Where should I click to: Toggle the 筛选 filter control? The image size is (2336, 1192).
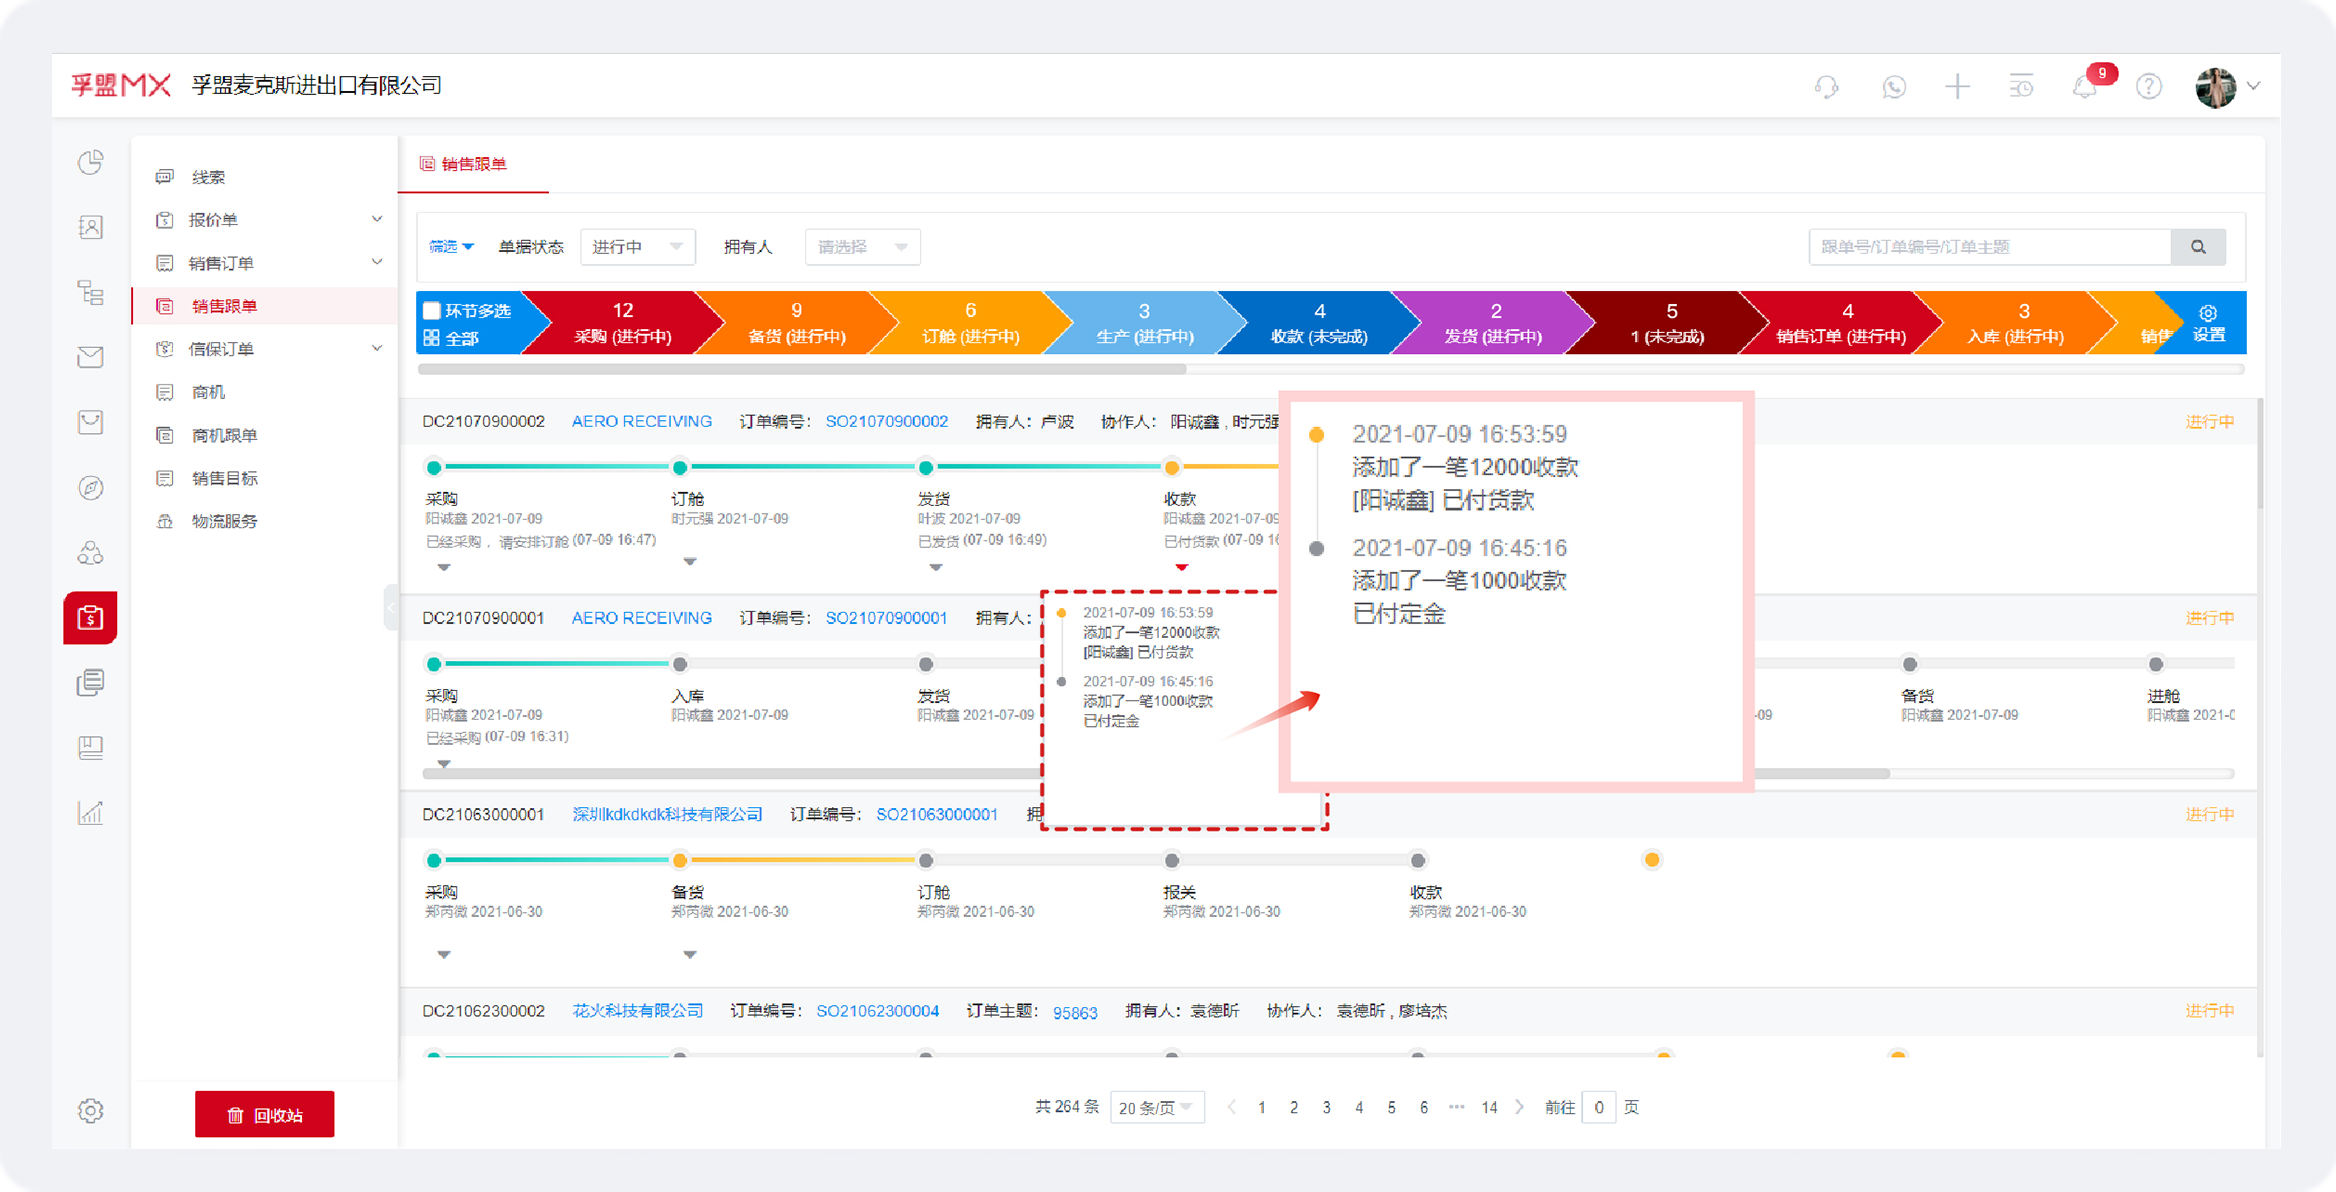[x=450, y=246]
